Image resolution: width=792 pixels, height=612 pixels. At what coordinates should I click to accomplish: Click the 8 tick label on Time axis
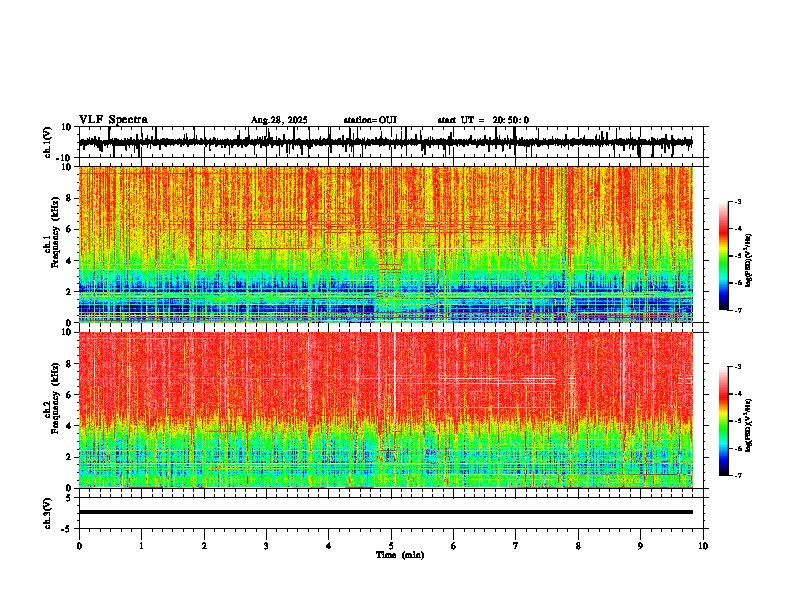click(x=578, y=546)
